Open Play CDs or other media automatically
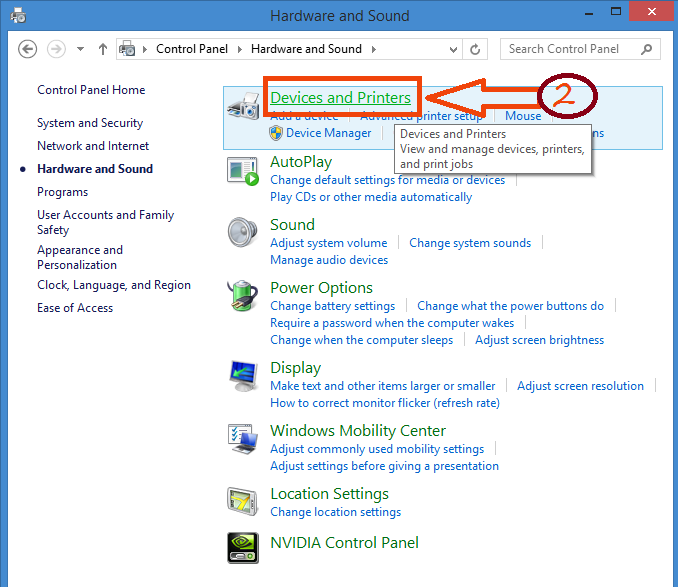The height and width of the screenshot is (587, 678). tap(371, 197)
